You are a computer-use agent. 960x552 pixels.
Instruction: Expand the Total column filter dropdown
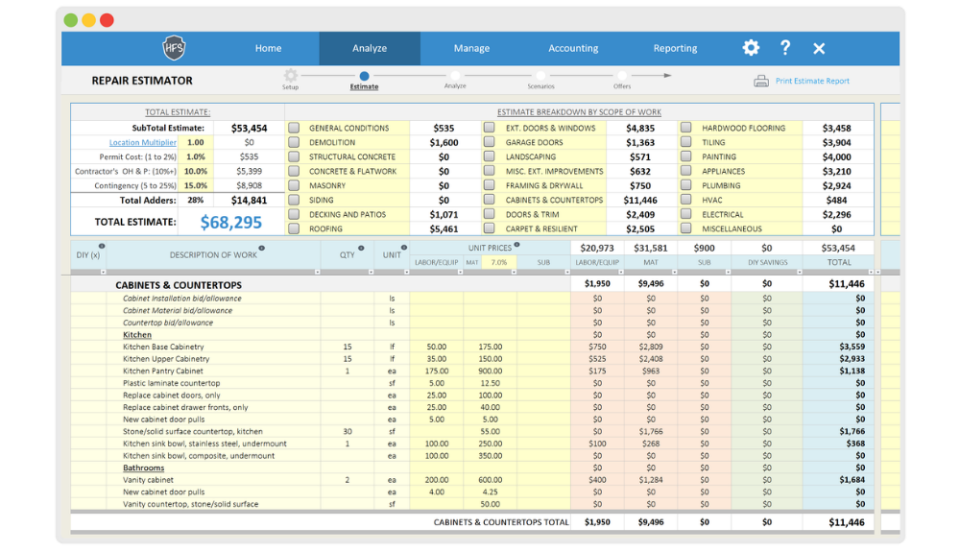point(871,272)
